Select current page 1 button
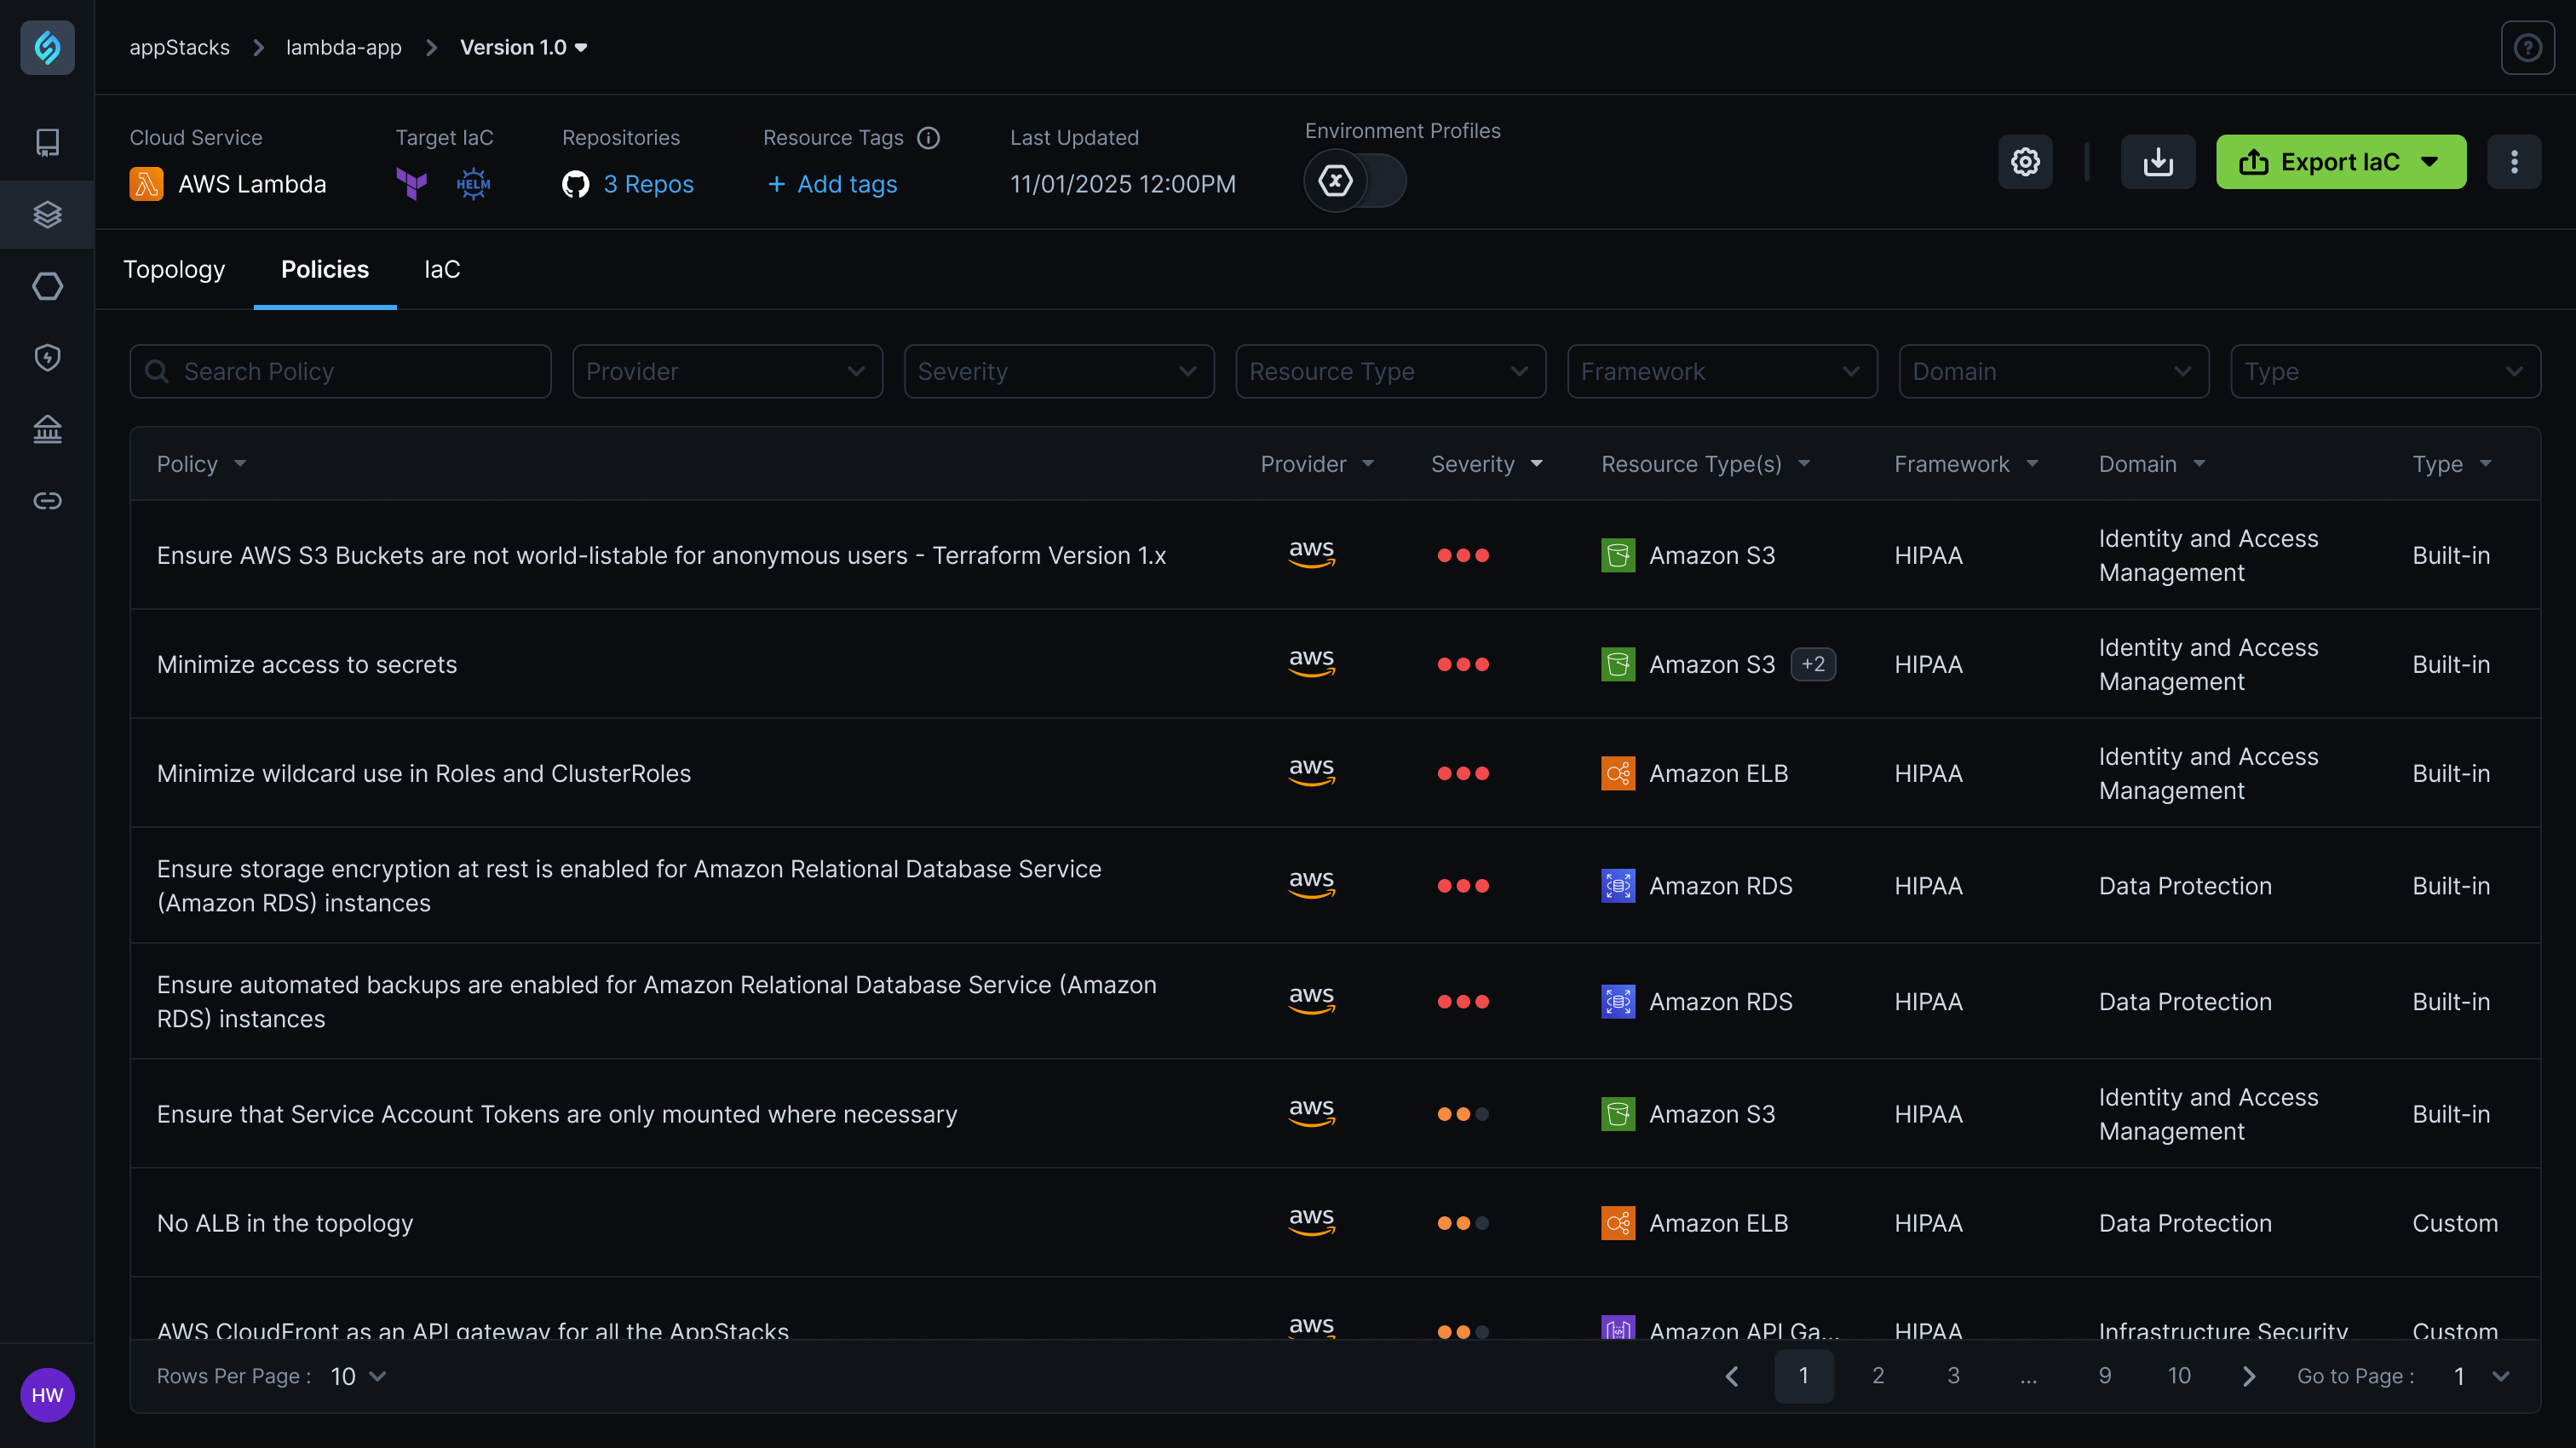The image size is (2576, 1448). pyautogui.click(x=1804, y=1376)
